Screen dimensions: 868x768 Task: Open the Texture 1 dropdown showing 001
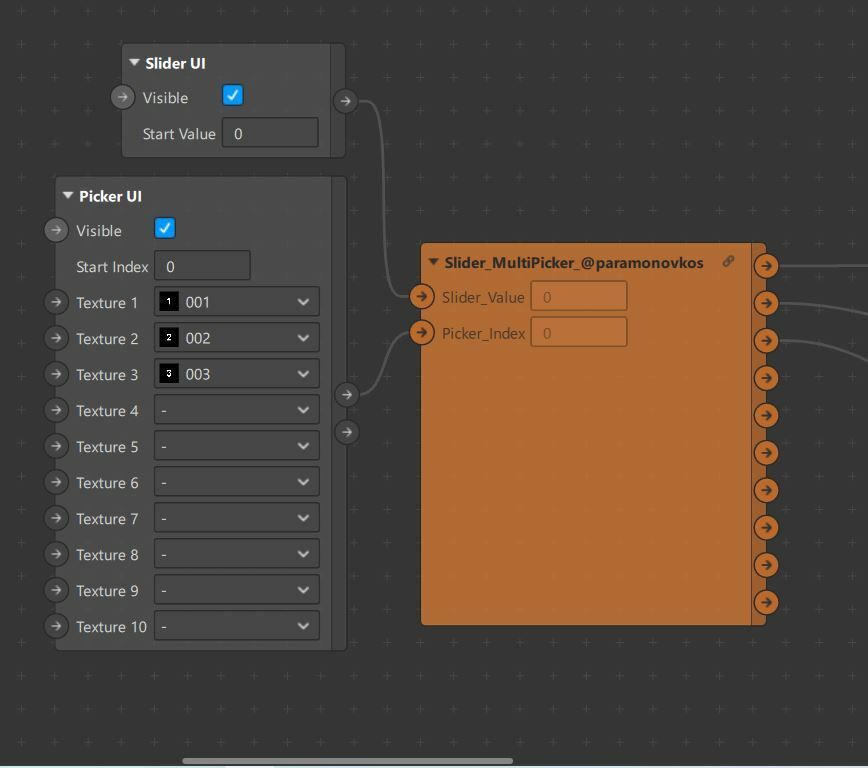click(x=236, y=302)
